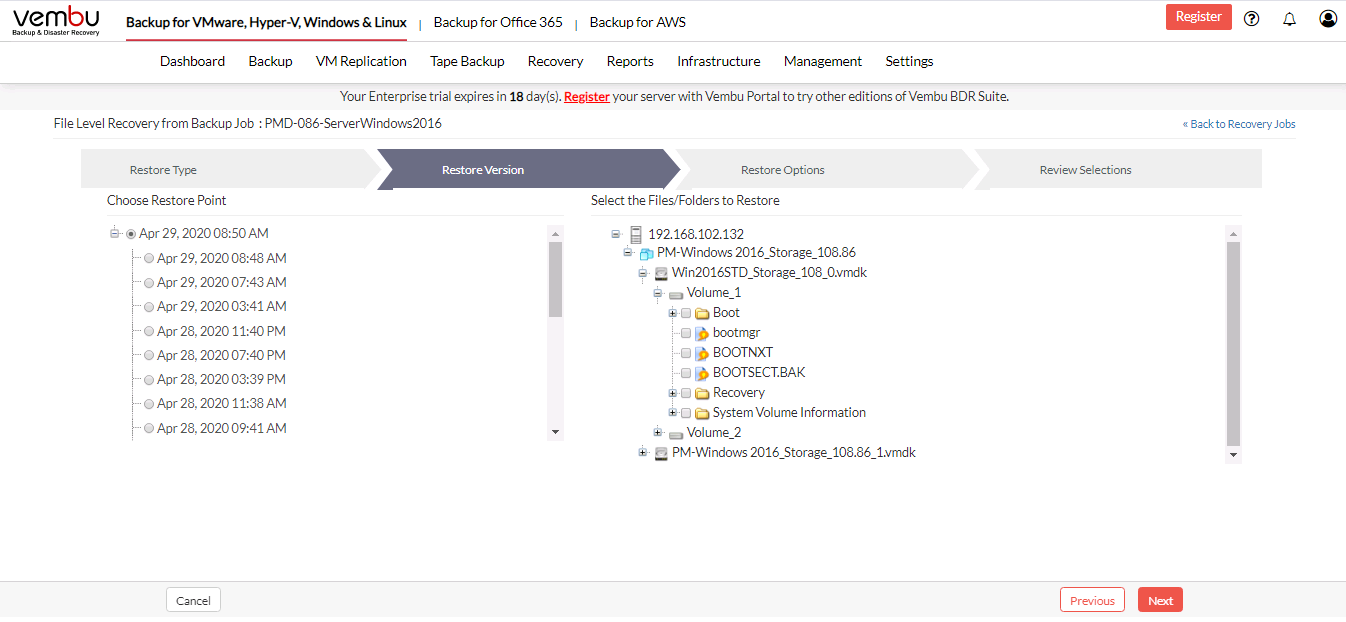Select the Apr 29, 2020 08:50 AM radio button
The width and height of the screenshot is (1346, 622).
131,234
